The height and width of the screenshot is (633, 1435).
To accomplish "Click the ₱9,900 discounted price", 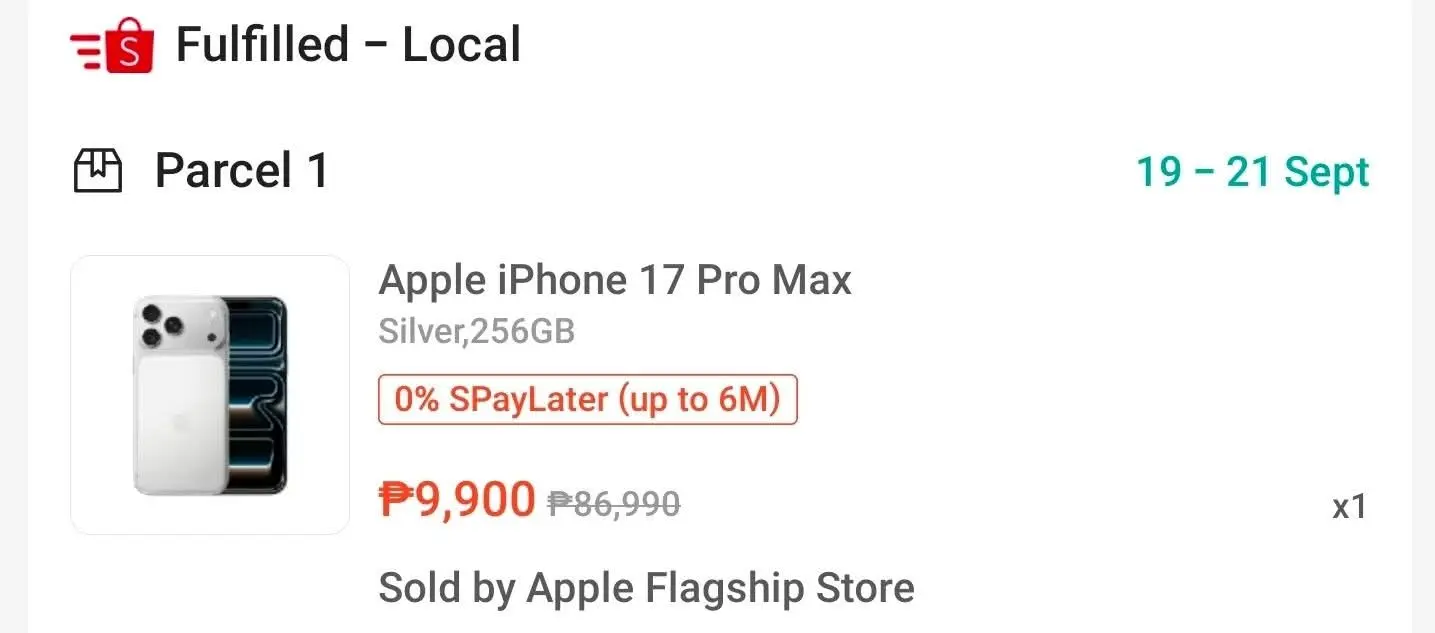I will point(457,499).
